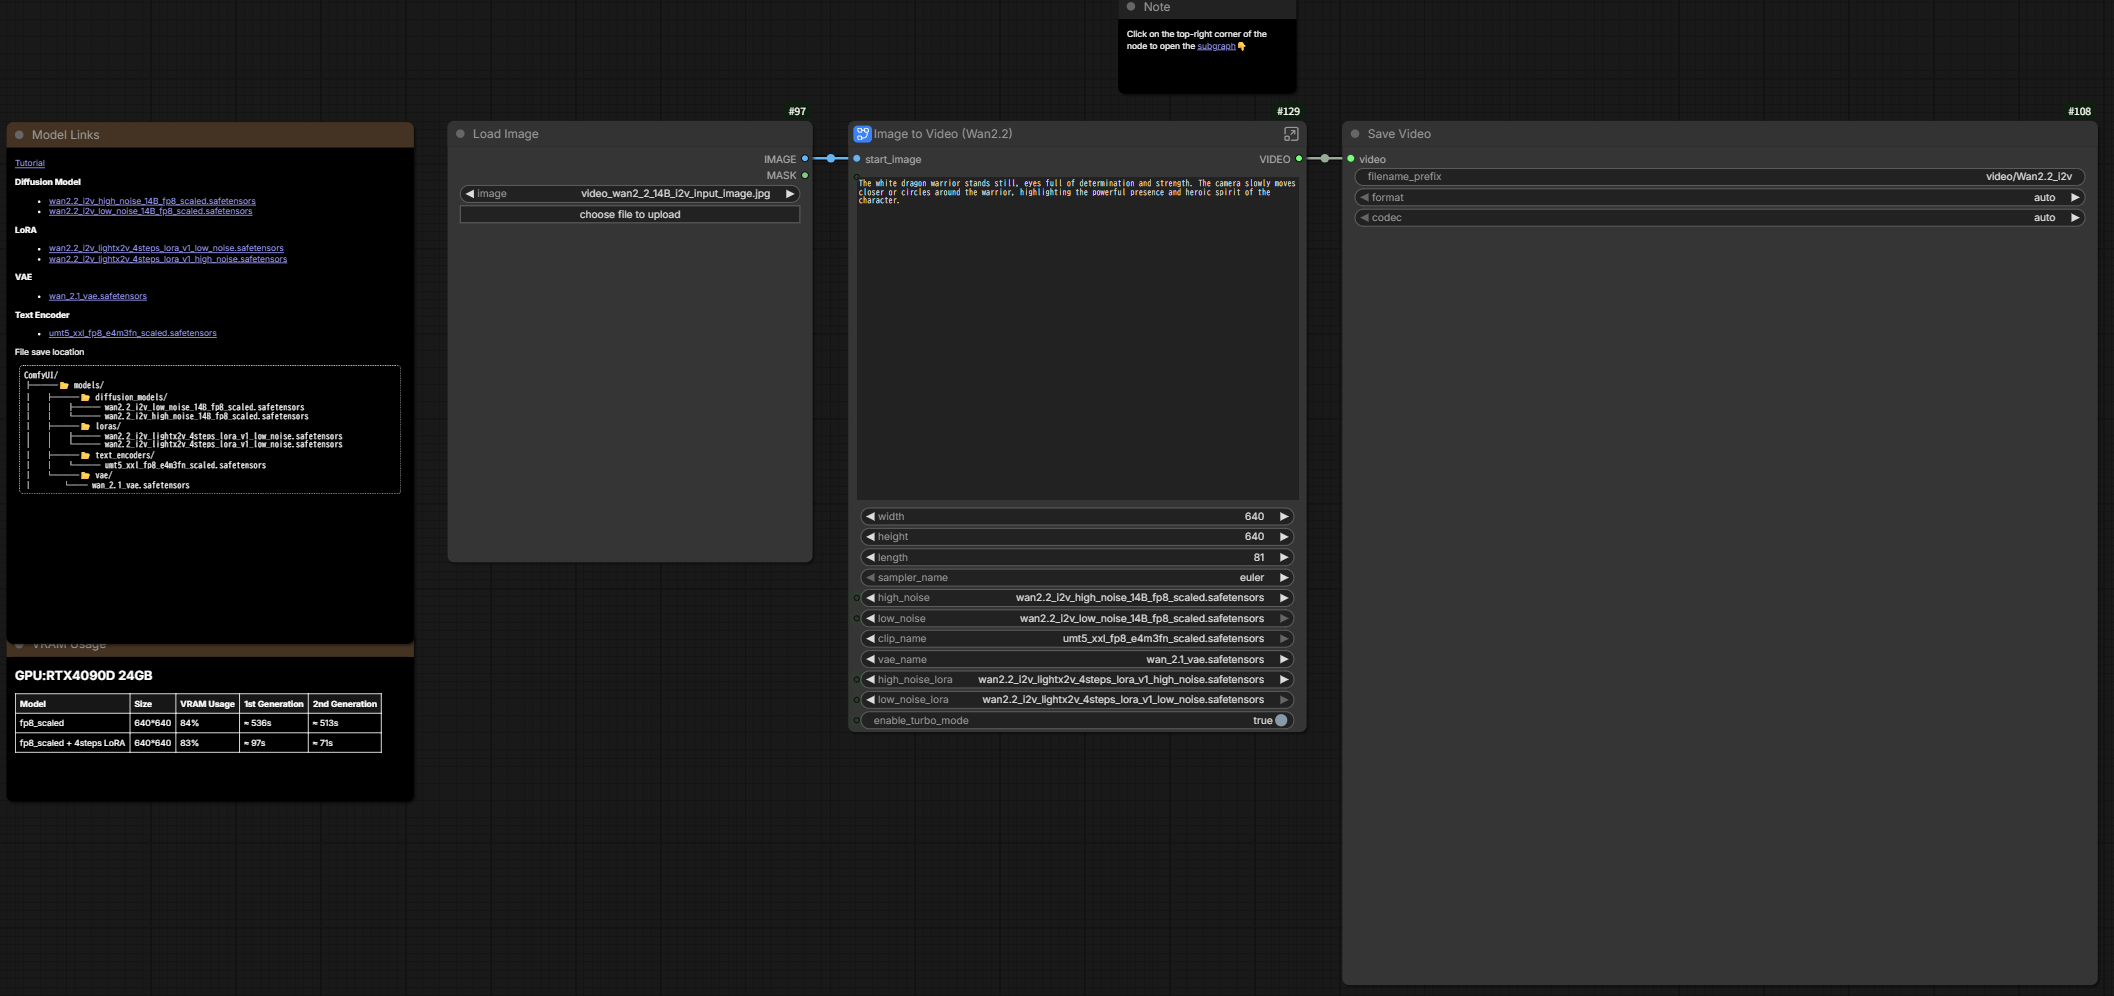Open the format dropdown in Save Video
The height and width of the screenshot is (996, 2114).
point(1719,198)
